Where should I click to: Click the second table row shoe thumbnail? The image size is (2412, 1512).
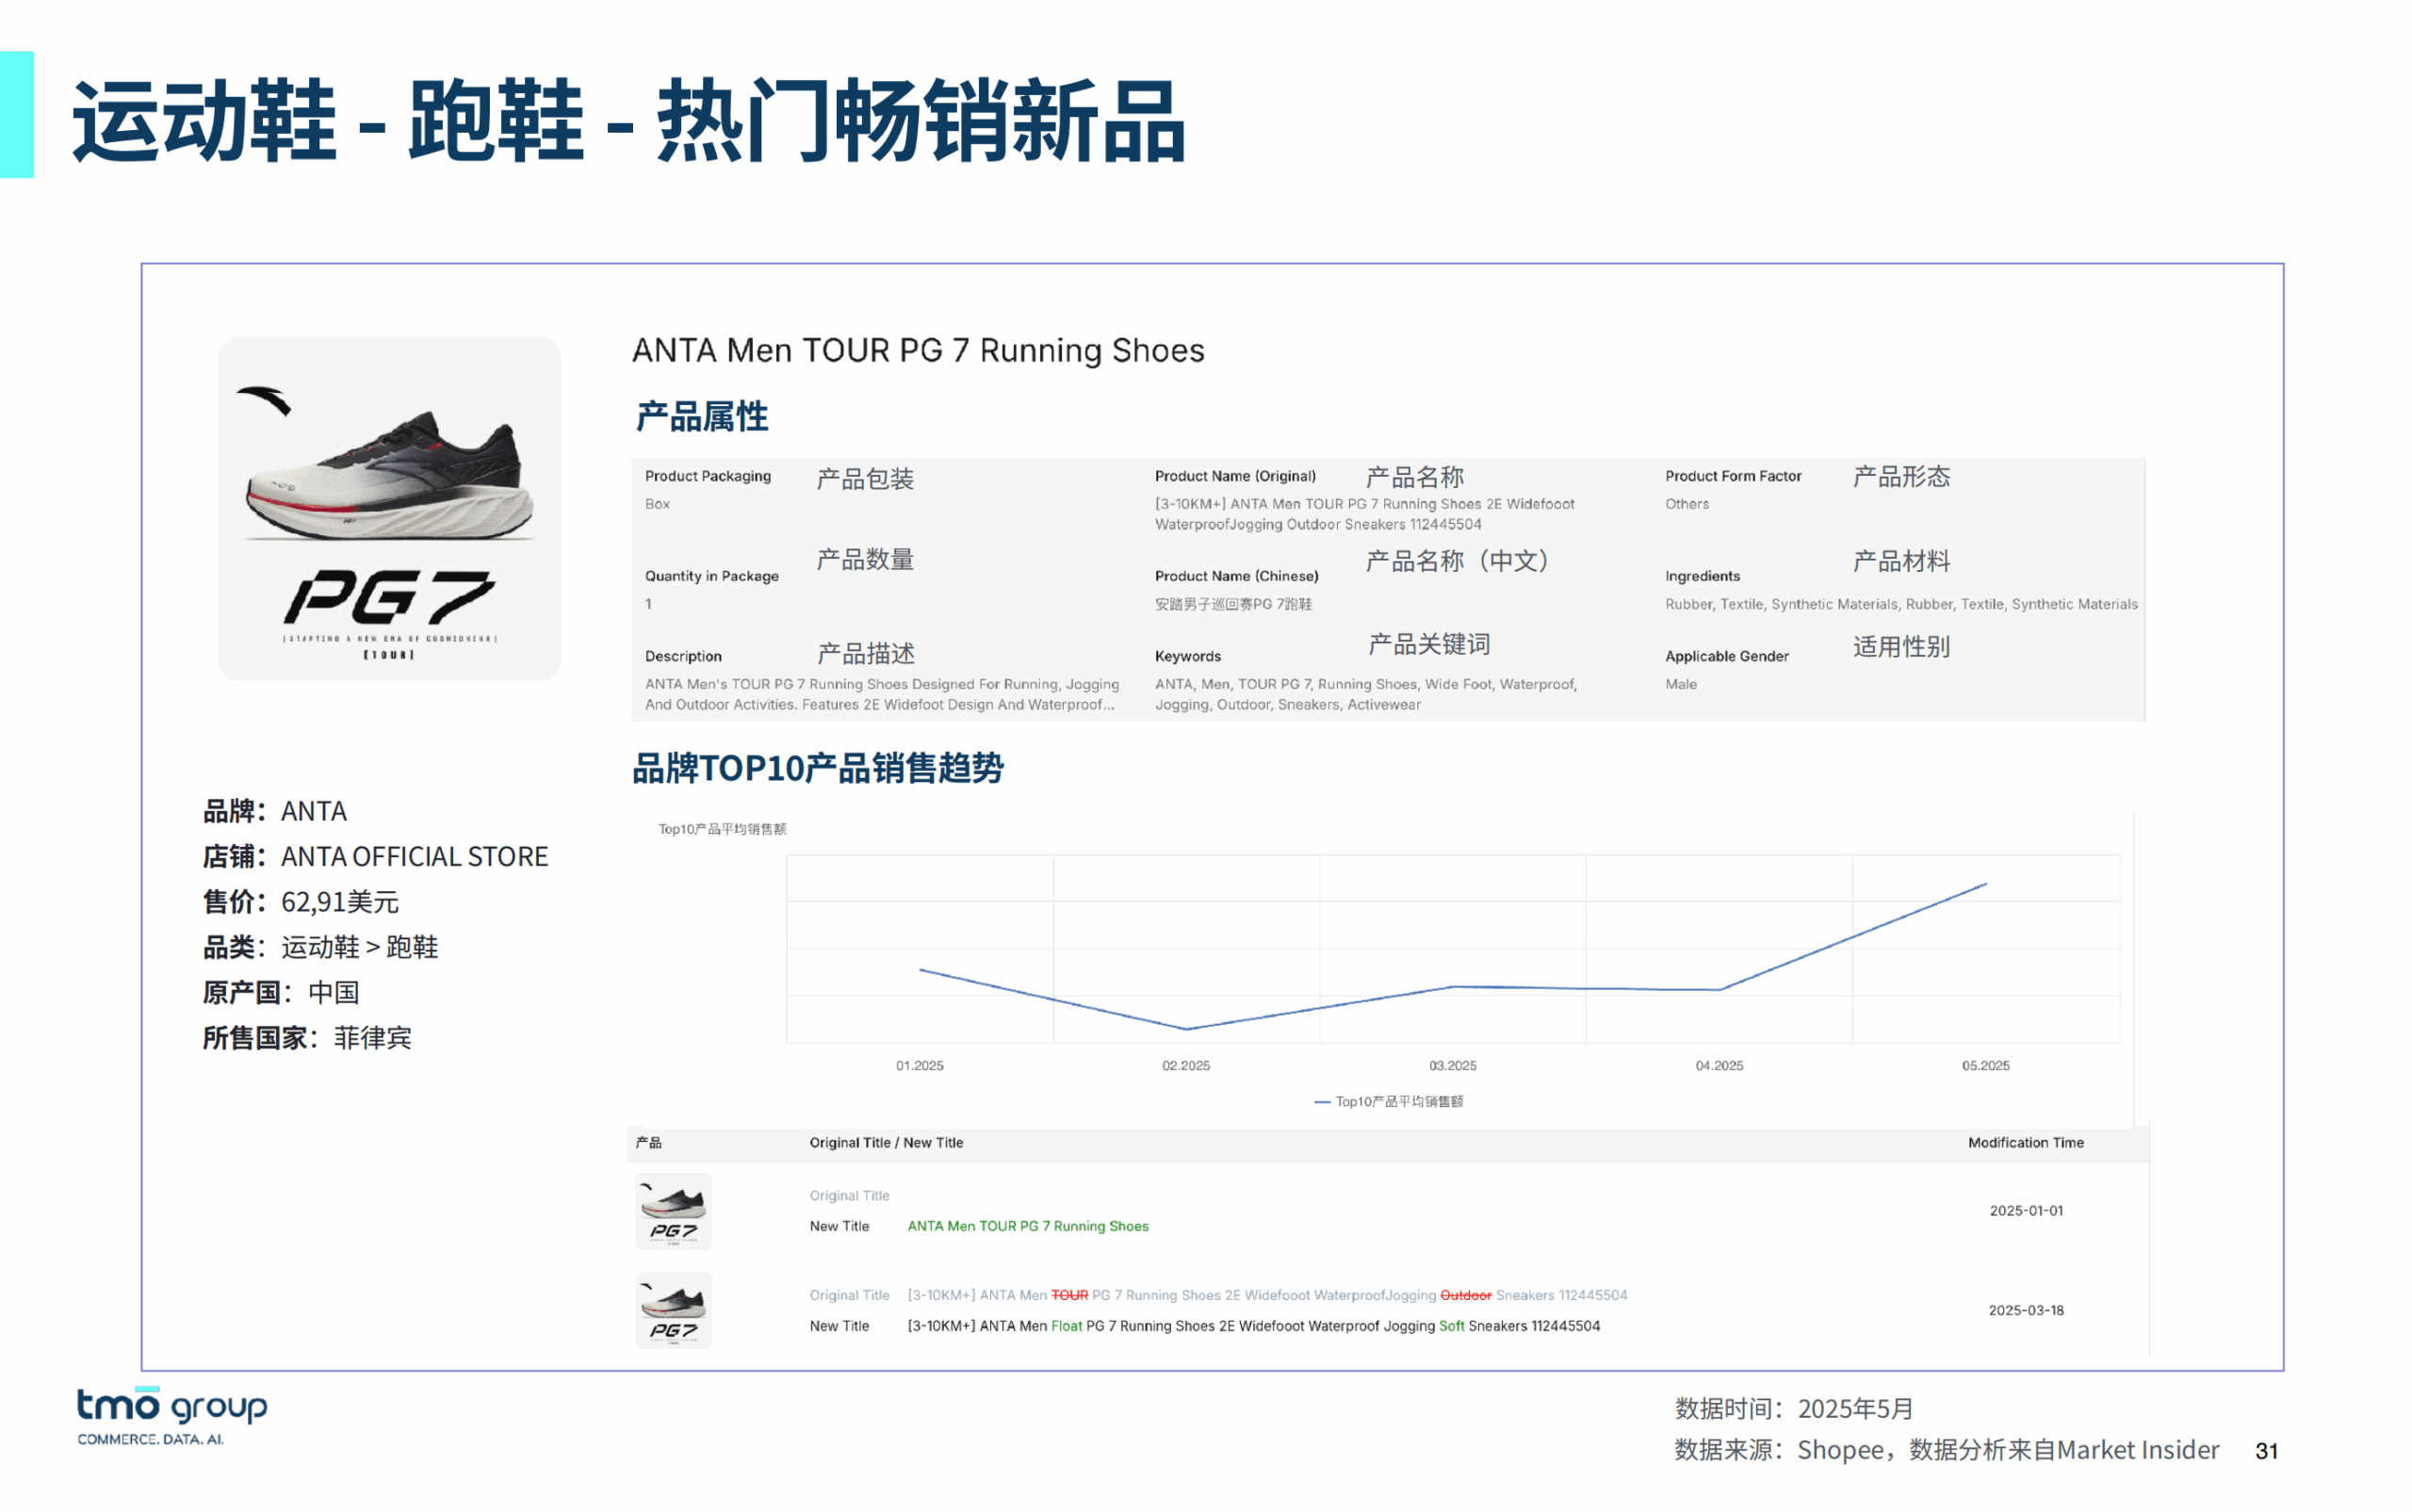pyautogui.click(x=673, y=1310)
